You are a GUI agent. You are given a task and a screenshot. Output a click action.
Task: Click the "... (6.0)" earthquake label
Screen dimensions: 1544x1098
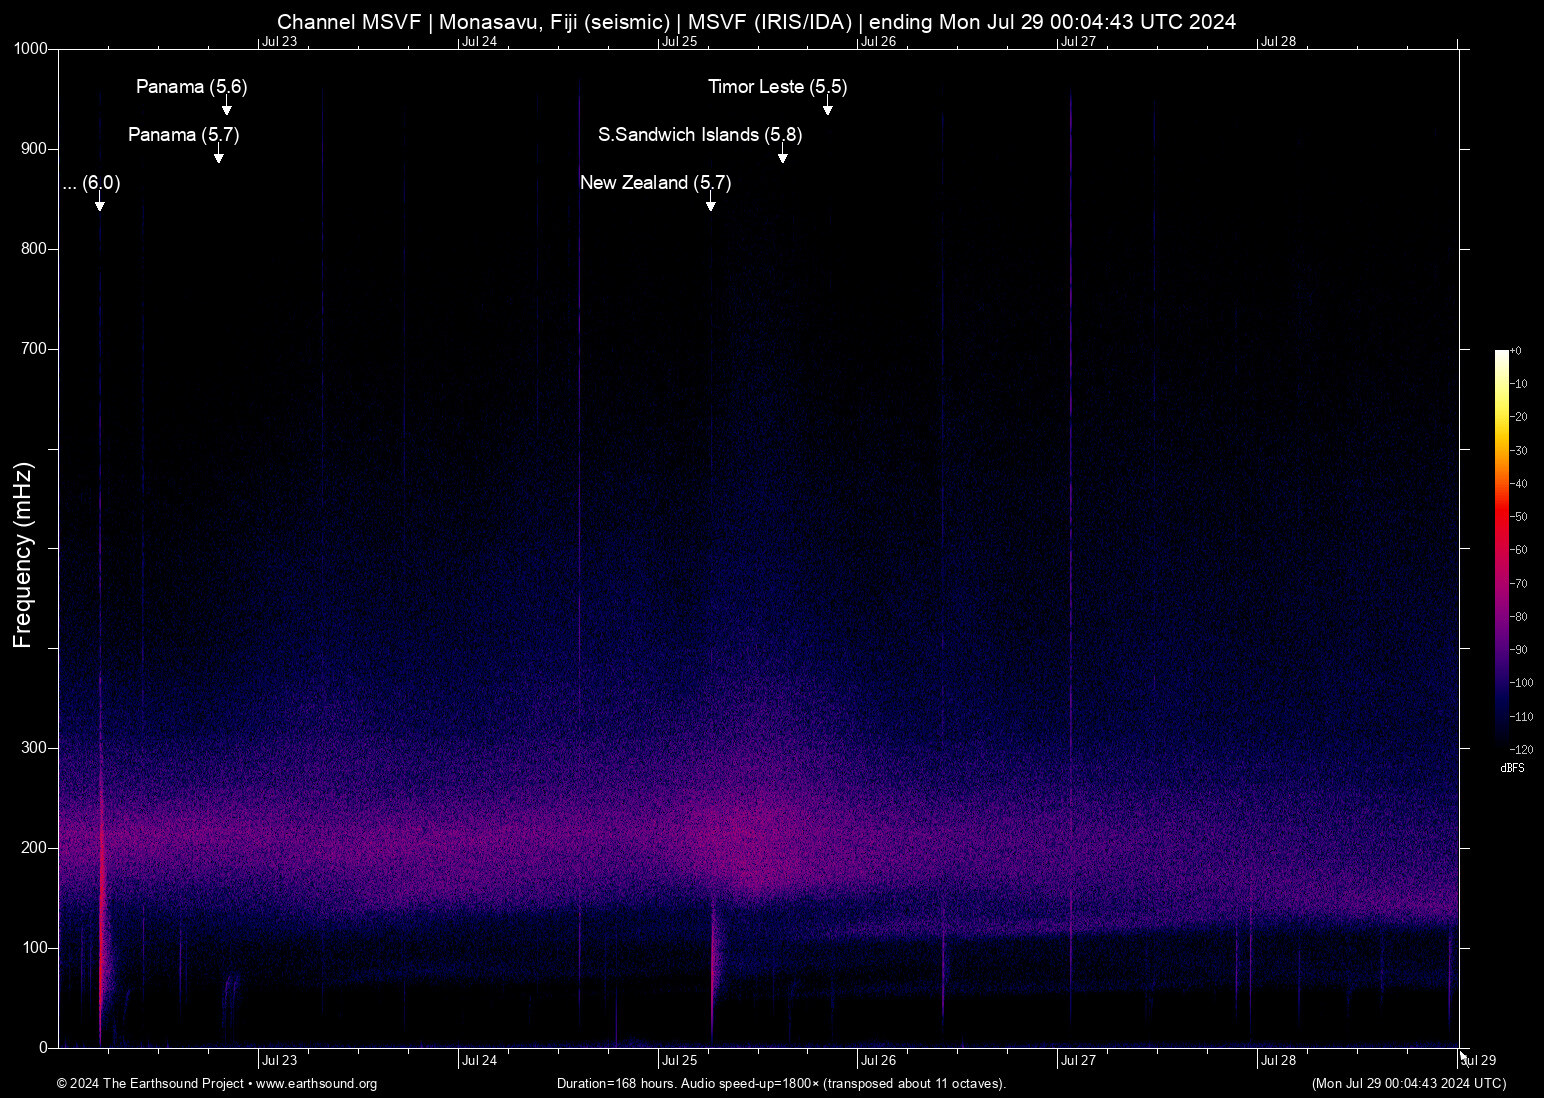tap(91, 183)
